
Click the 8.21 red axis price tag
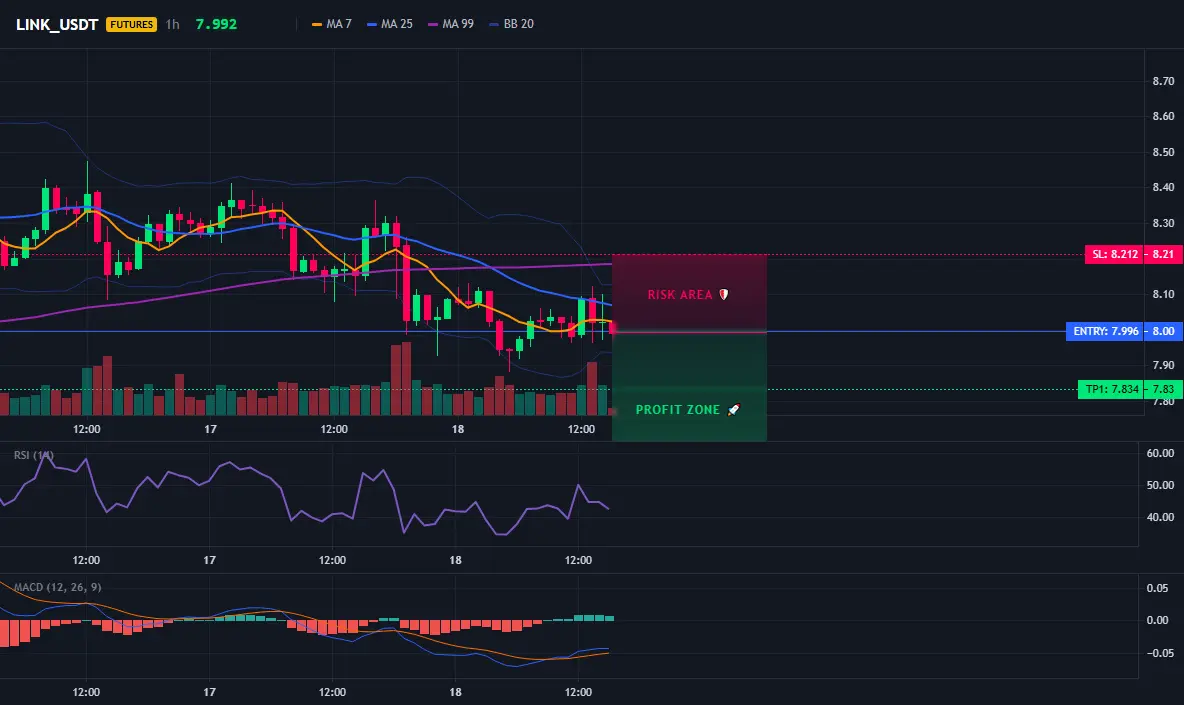1164,254
